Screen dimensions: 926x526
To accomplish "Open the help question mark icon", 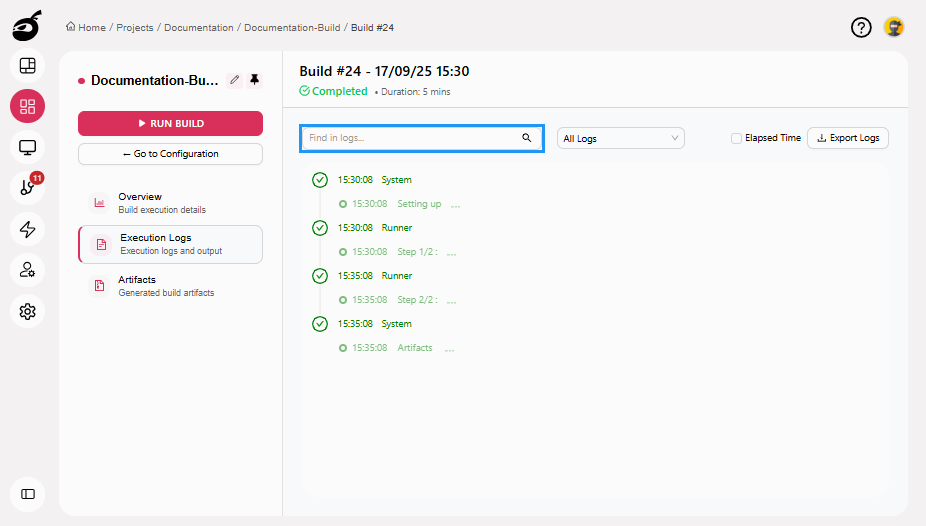I will tap(861, 27).
